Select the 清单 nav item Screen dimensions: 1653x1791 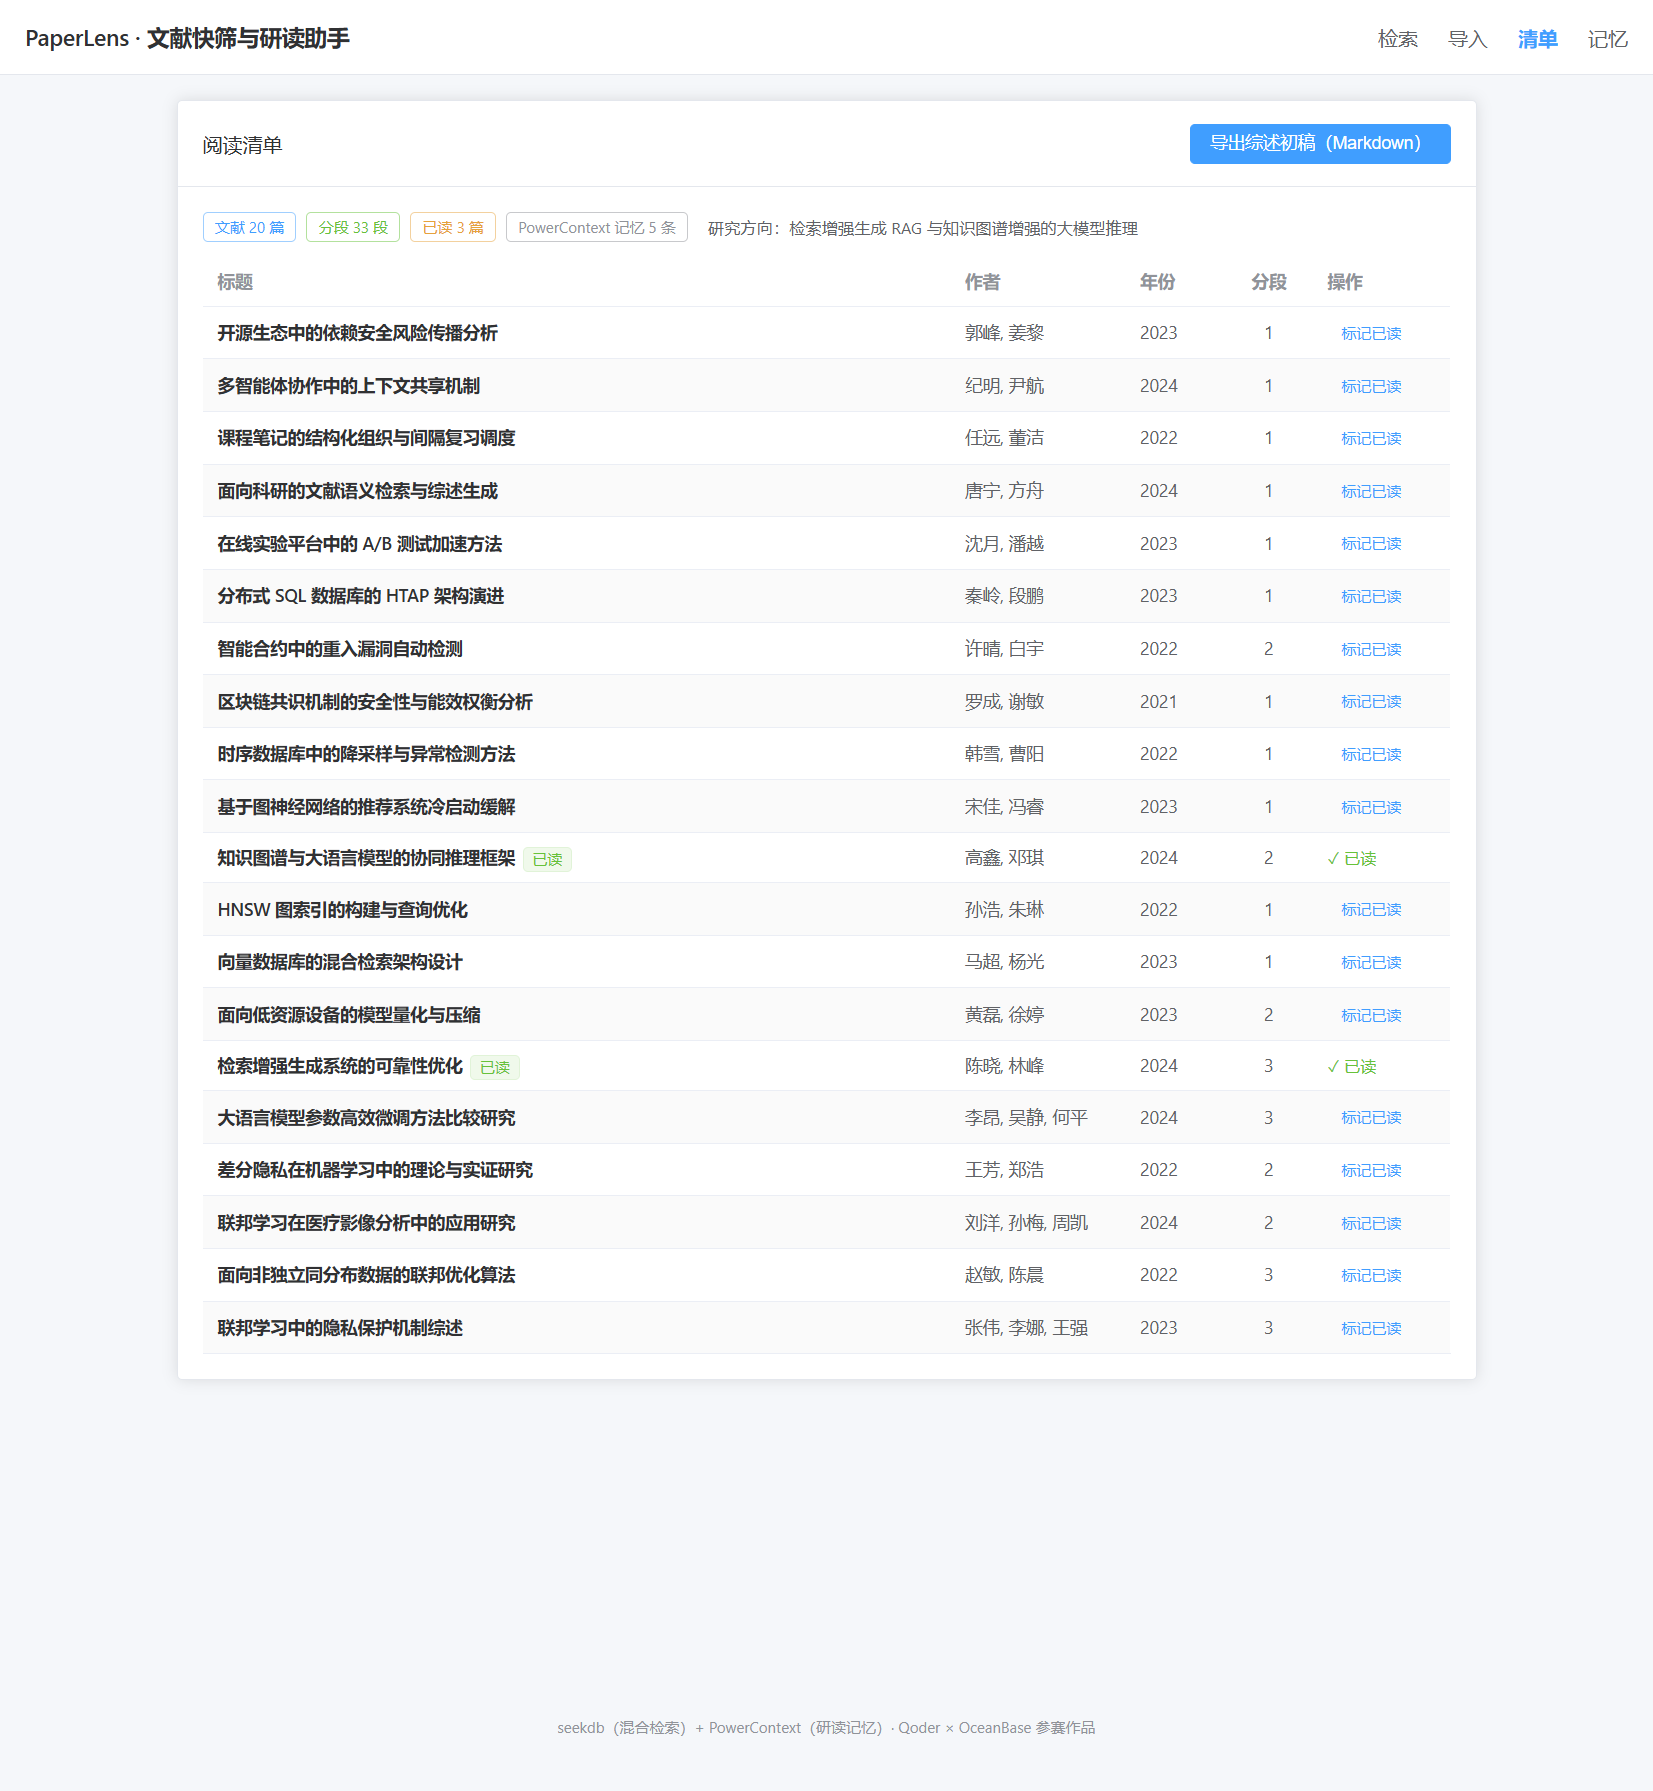(1537, 39)
